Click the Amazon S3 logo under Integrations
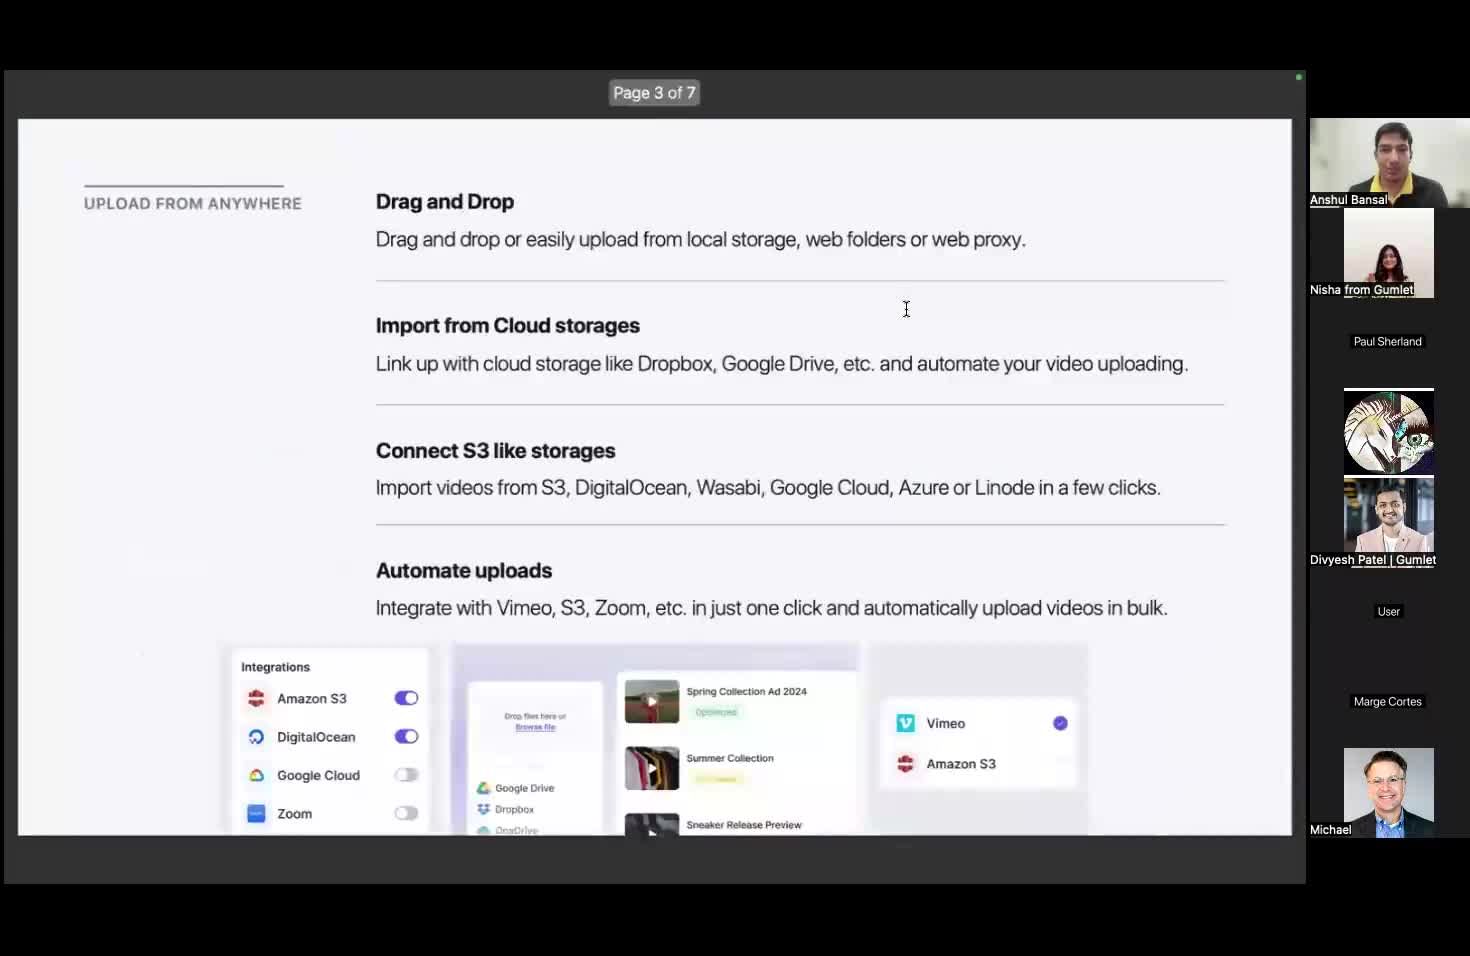 pyautogui.click(x=256, y=699)
